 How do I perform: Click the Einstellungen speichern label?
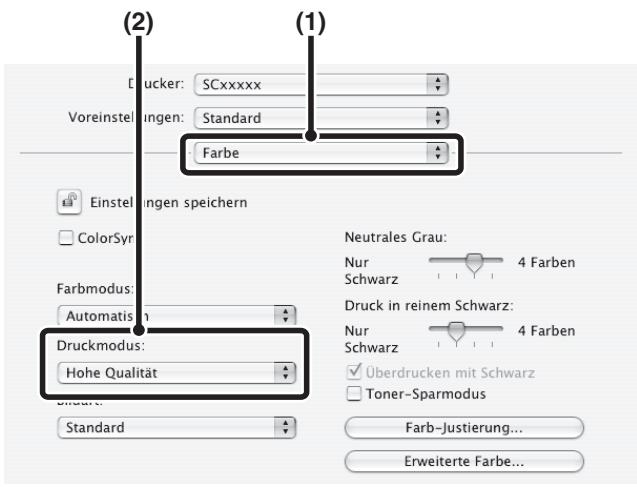(x=169, y=203)
